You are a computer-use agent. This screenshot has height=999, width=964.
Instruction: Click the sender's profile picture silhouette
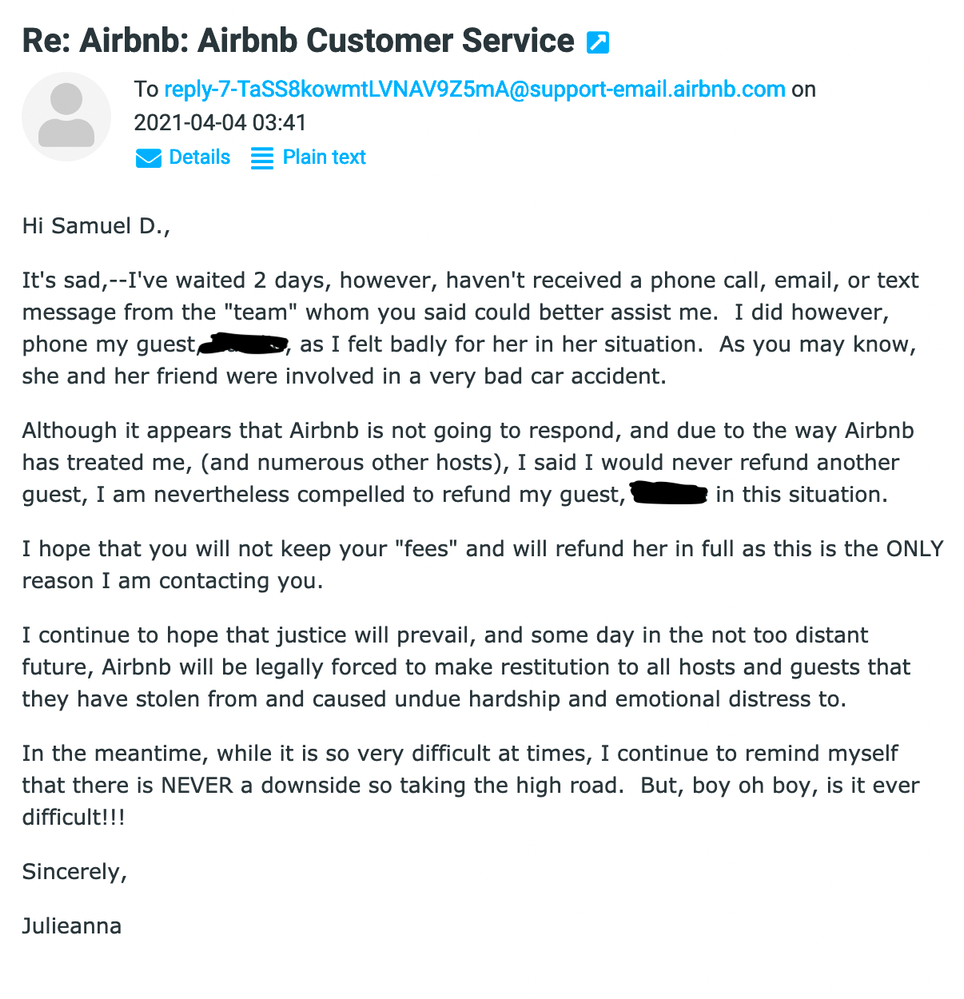[x=66, y=116]
